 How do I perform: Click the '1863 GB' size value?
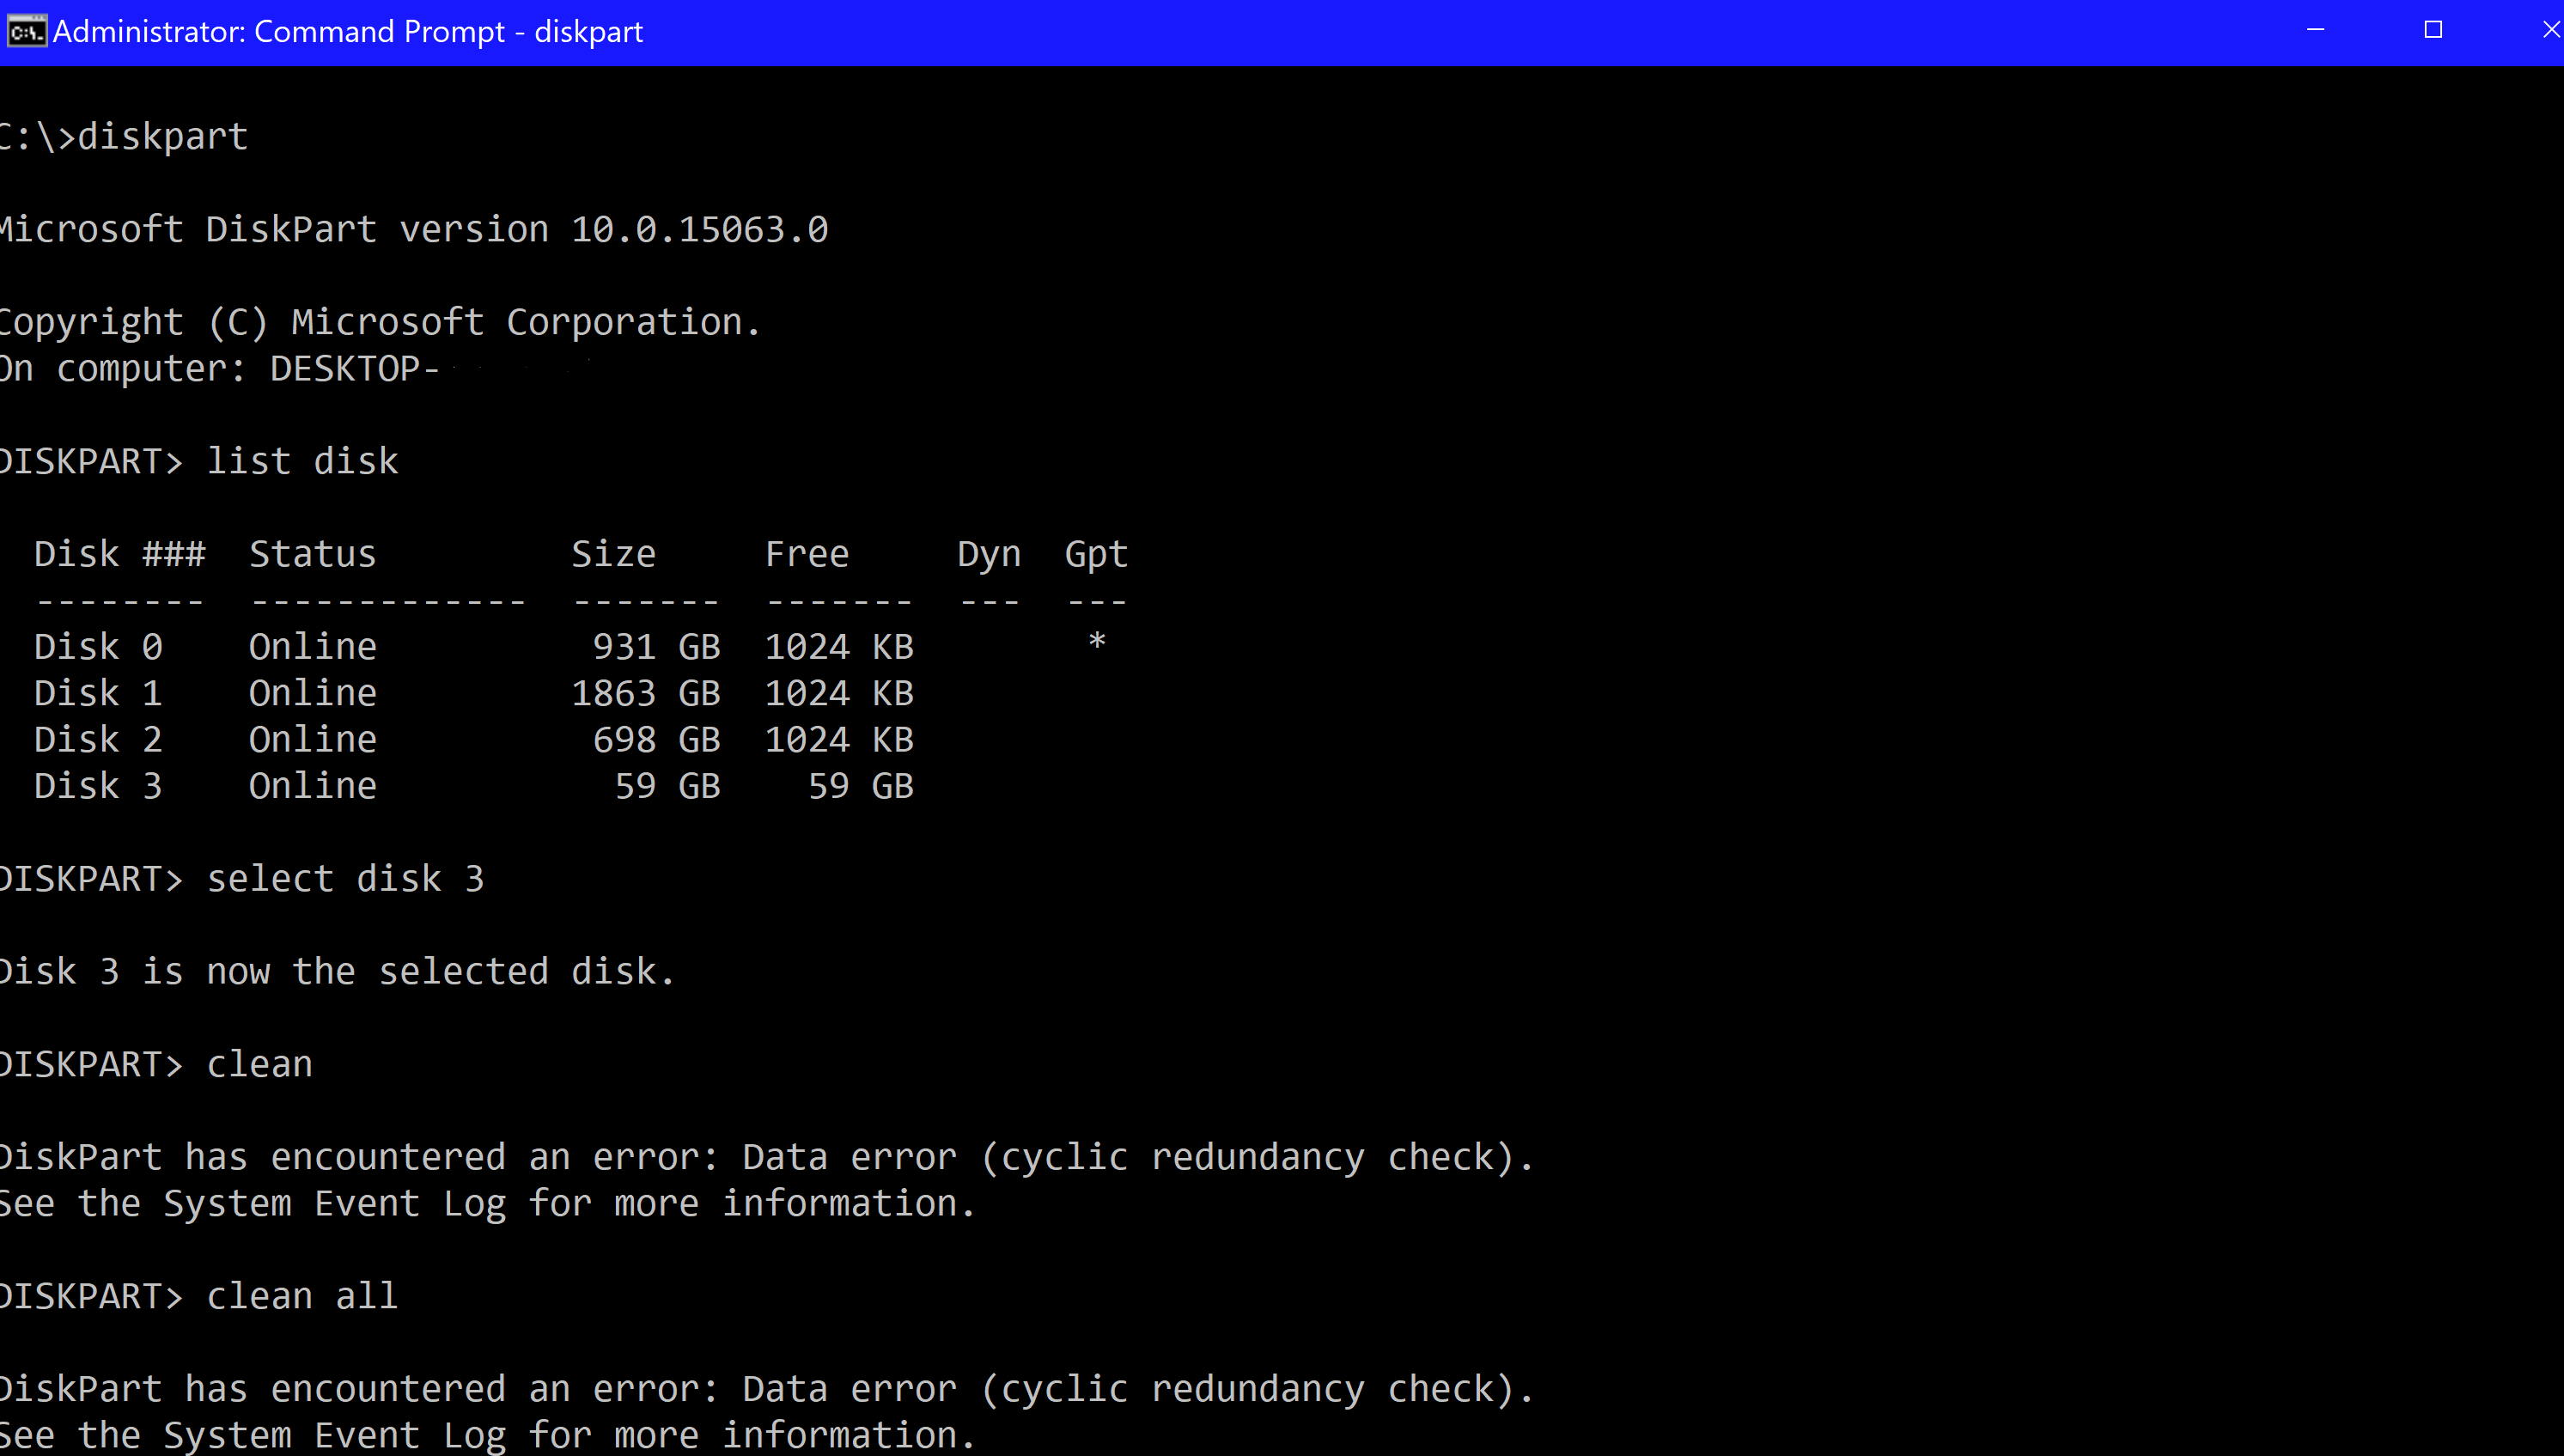point(645,693)
